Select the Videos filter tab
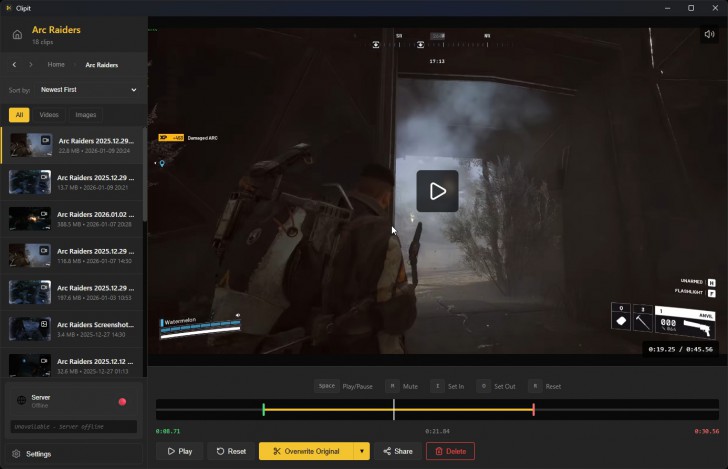 tap(49, 115)
